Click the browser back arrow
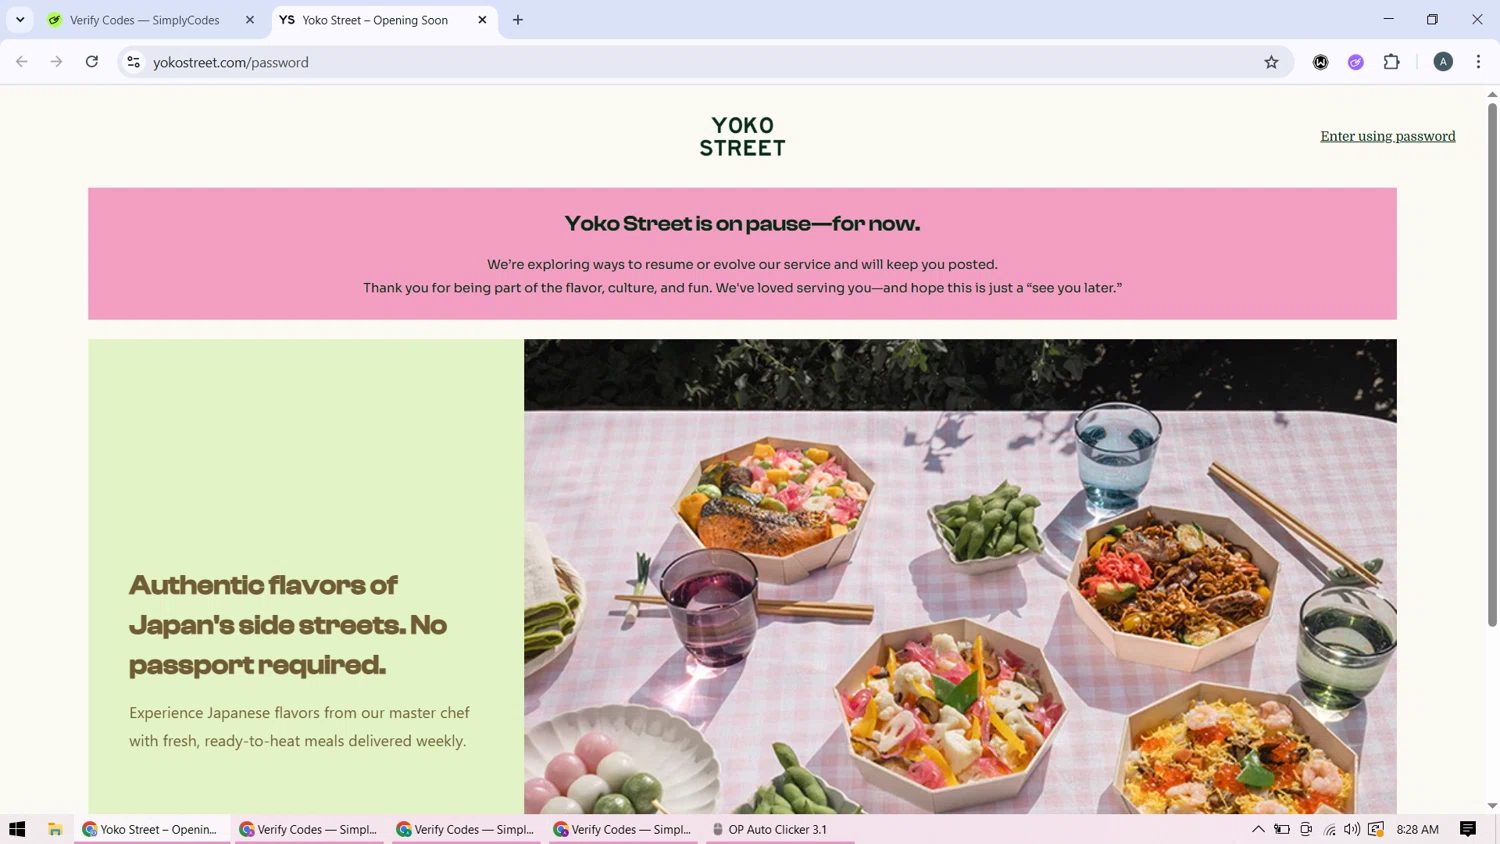This screenshot has width=1500, height=844. [22, 62]
